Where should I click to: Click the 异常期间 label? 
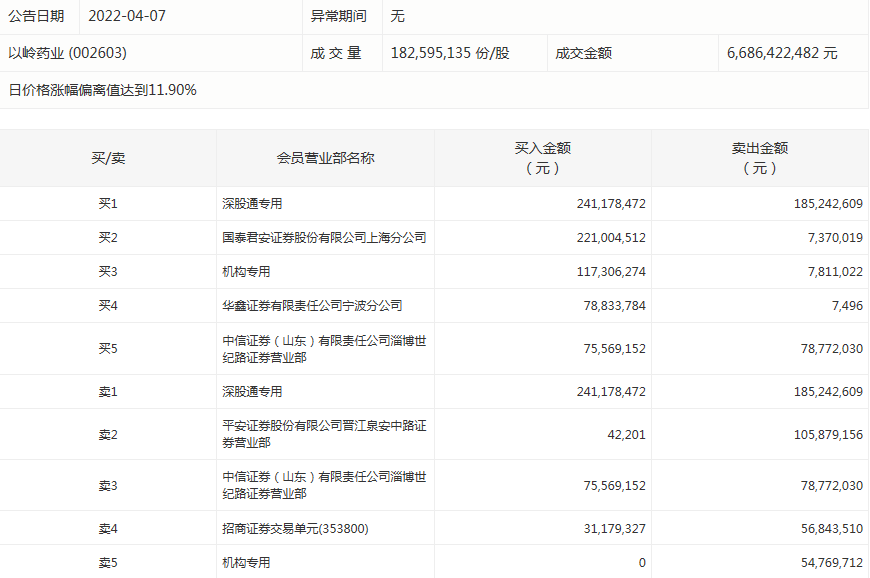(338, 16)
